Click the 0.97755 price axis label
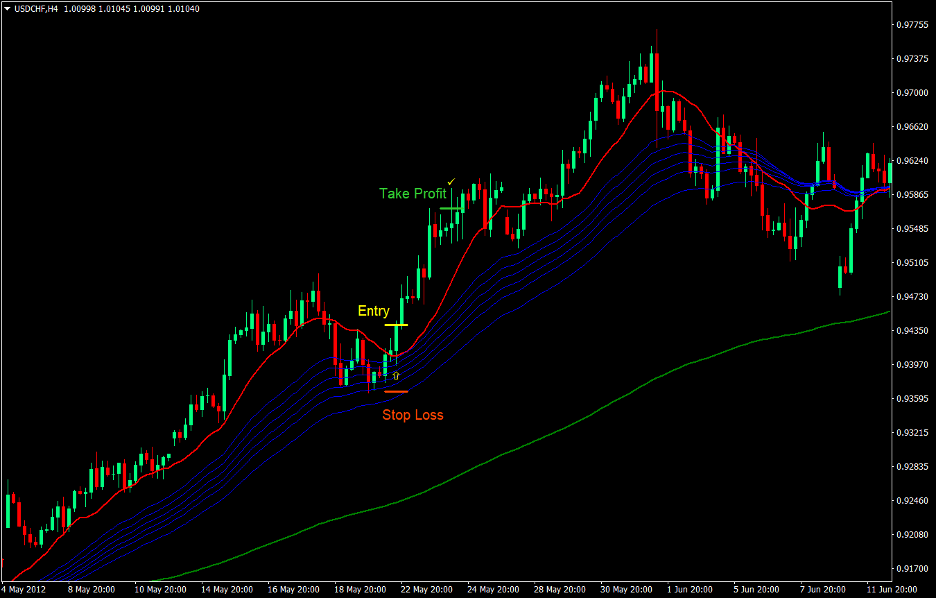This screenshot has width=936, height=598. [x=913, y=25]
